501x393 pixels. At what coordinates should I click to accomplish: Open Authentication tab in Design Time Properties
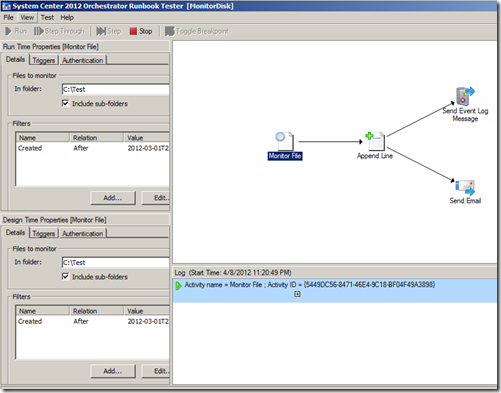pos(83,233)
